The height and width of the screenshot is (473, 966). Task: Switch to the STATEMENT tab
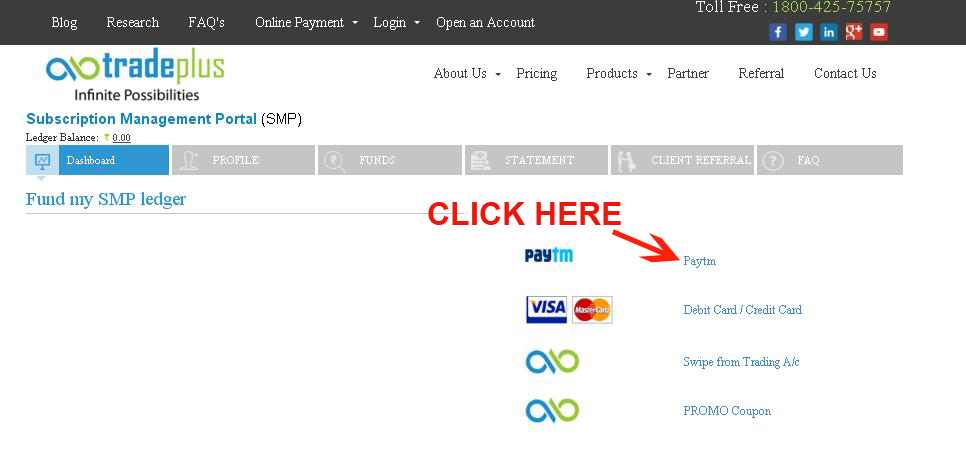tap(537, 160)
